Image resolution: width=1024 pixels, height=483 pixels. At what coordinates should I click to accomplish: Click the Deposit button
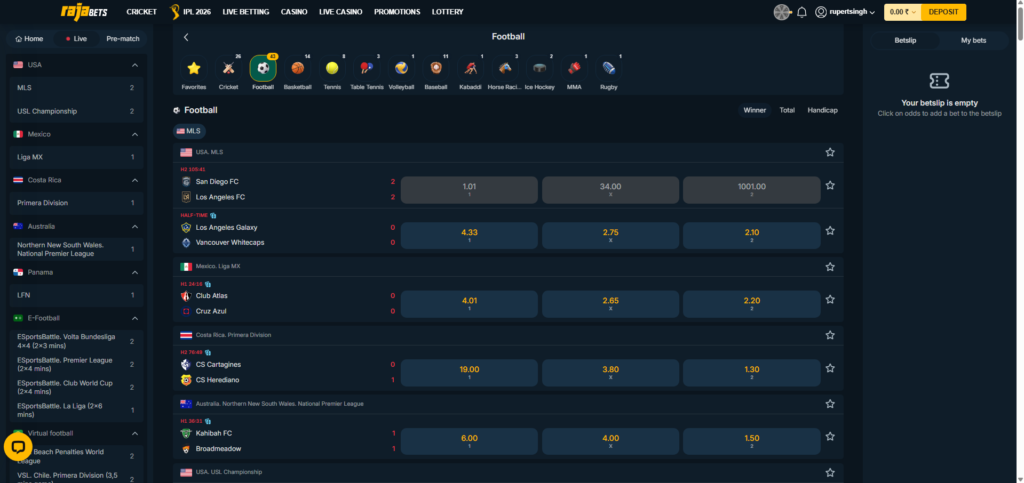pyautogui.click(x=943, y=12)
